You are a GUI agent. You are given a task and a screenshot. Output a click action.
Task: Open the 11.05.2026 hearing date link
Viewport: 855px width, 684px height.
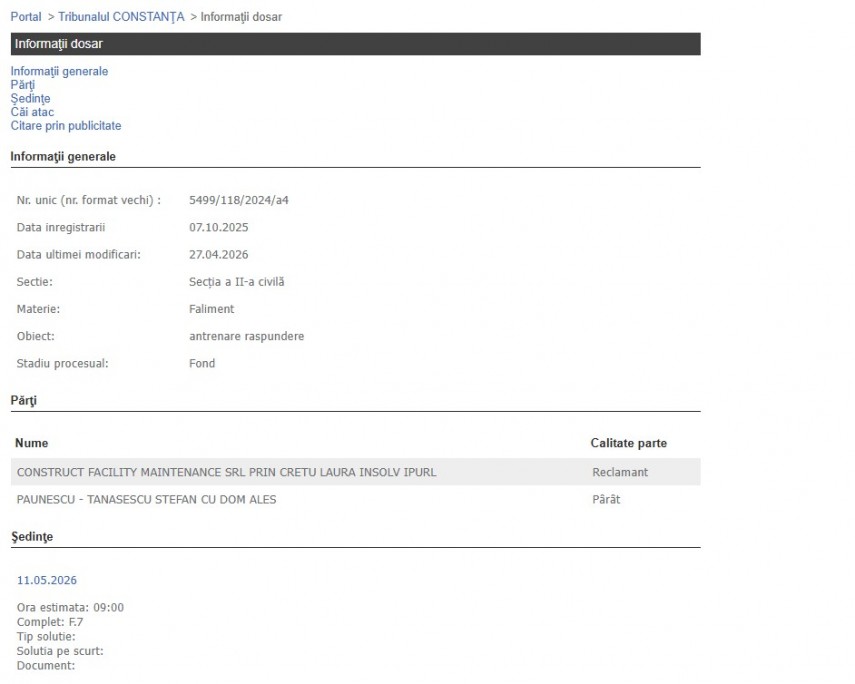pos(47,580)
